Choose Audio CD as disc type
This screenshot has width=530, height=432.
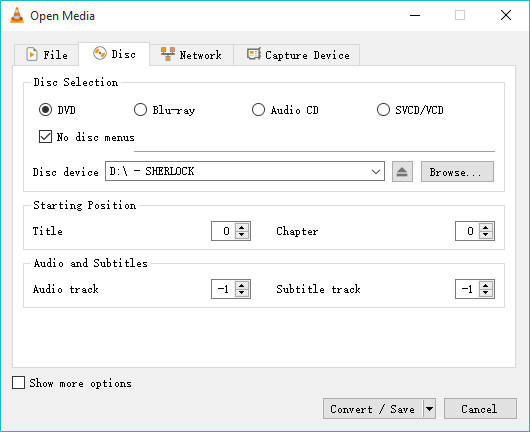(258, 110)
